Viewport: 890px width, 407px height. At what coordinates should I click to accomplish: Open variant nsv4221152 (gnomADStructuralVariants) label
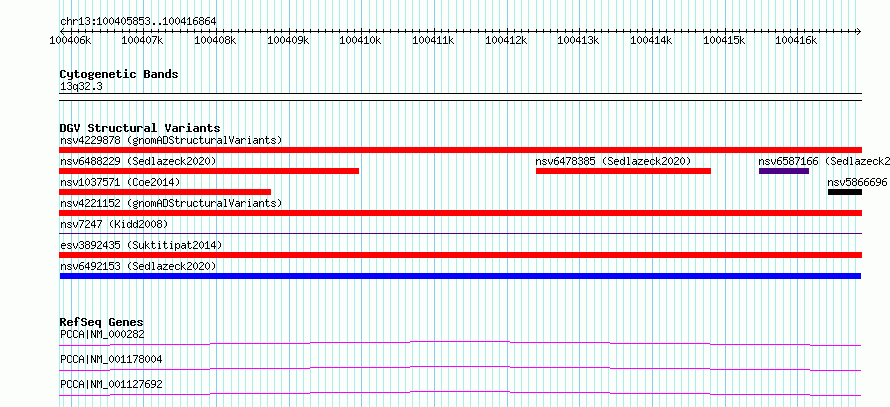tap(171, 203)
